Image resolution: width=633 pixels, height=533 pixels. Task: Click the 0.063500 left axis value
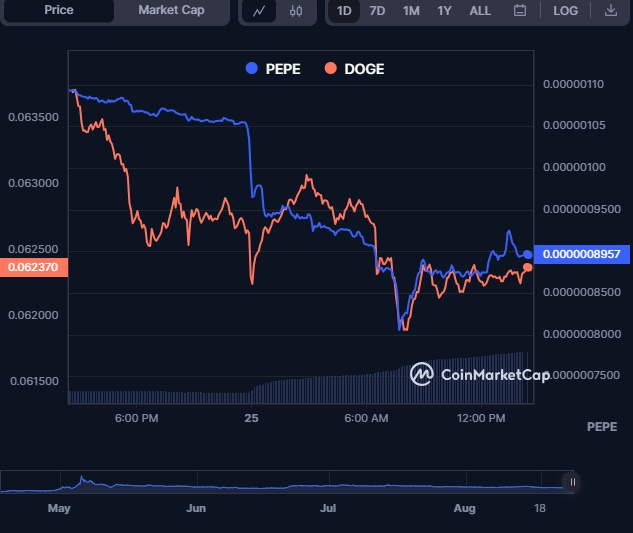pos(34,117)
